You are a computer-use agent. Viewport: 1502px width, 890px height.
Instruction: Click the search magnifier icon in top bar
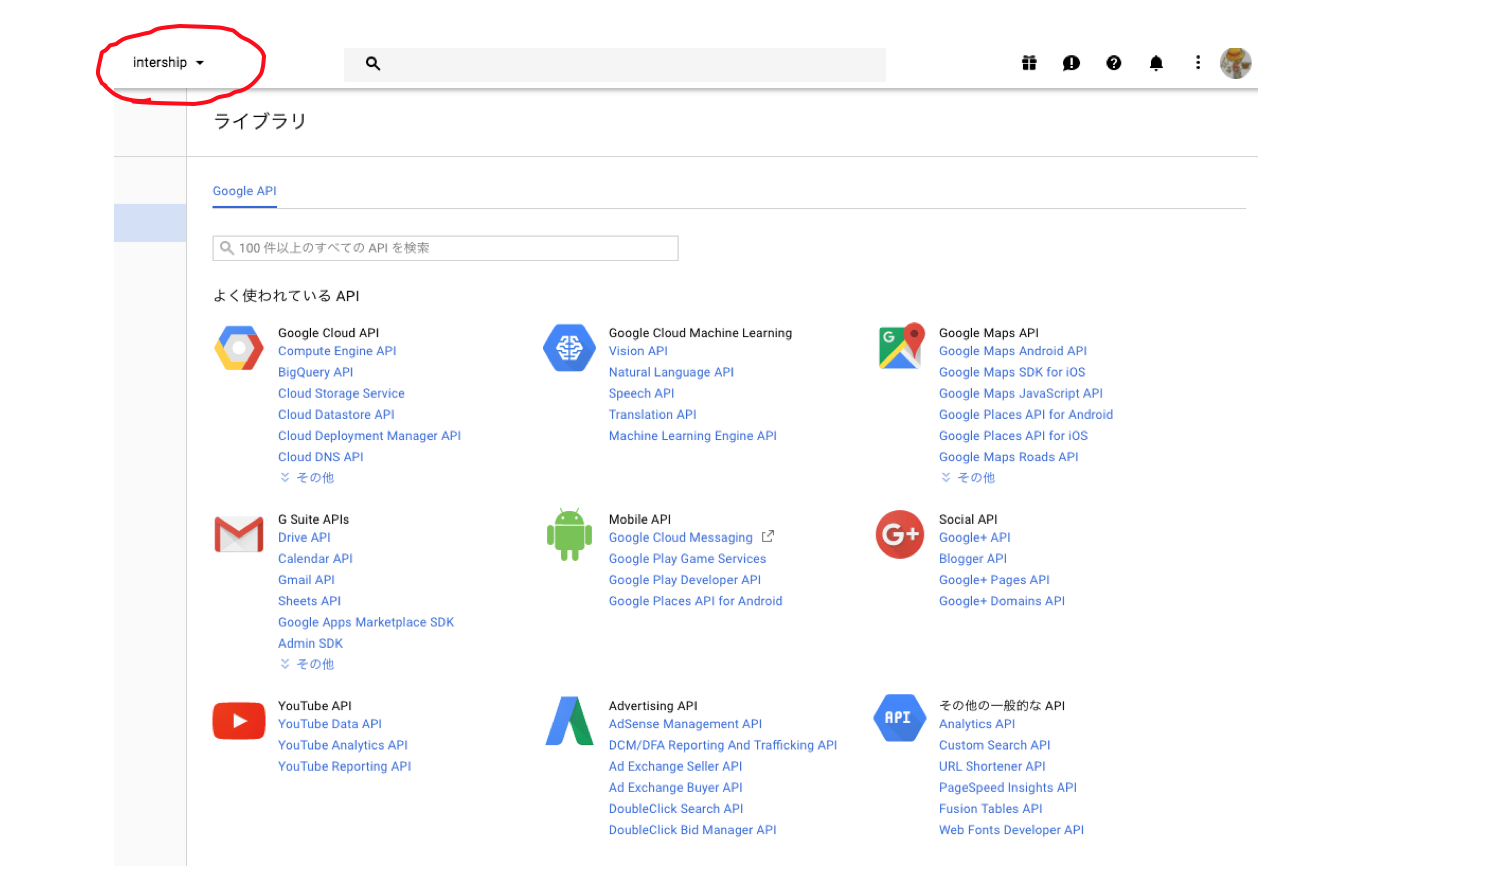(373, 63)
